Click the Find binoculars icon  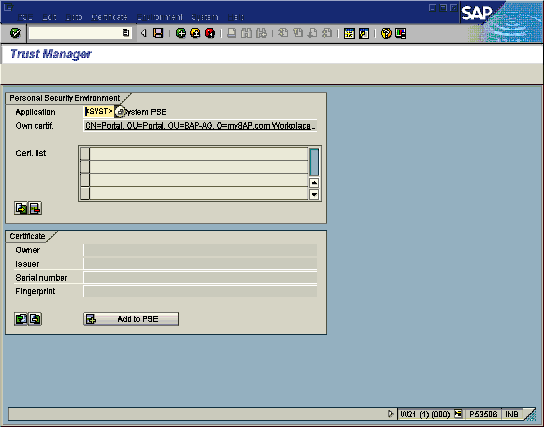(246, 33)
